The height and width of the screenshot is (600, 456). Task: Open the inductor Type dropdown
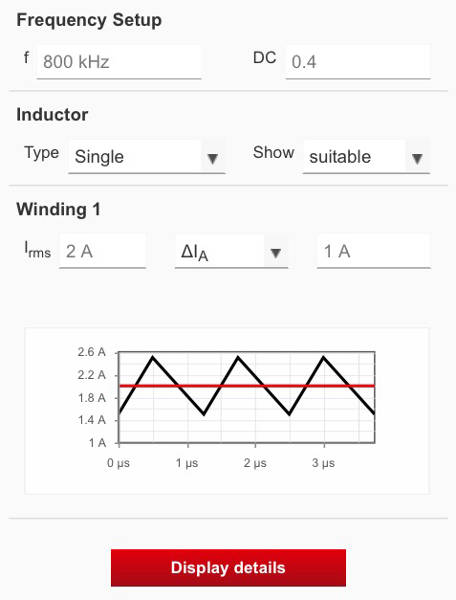click(147, 157)
